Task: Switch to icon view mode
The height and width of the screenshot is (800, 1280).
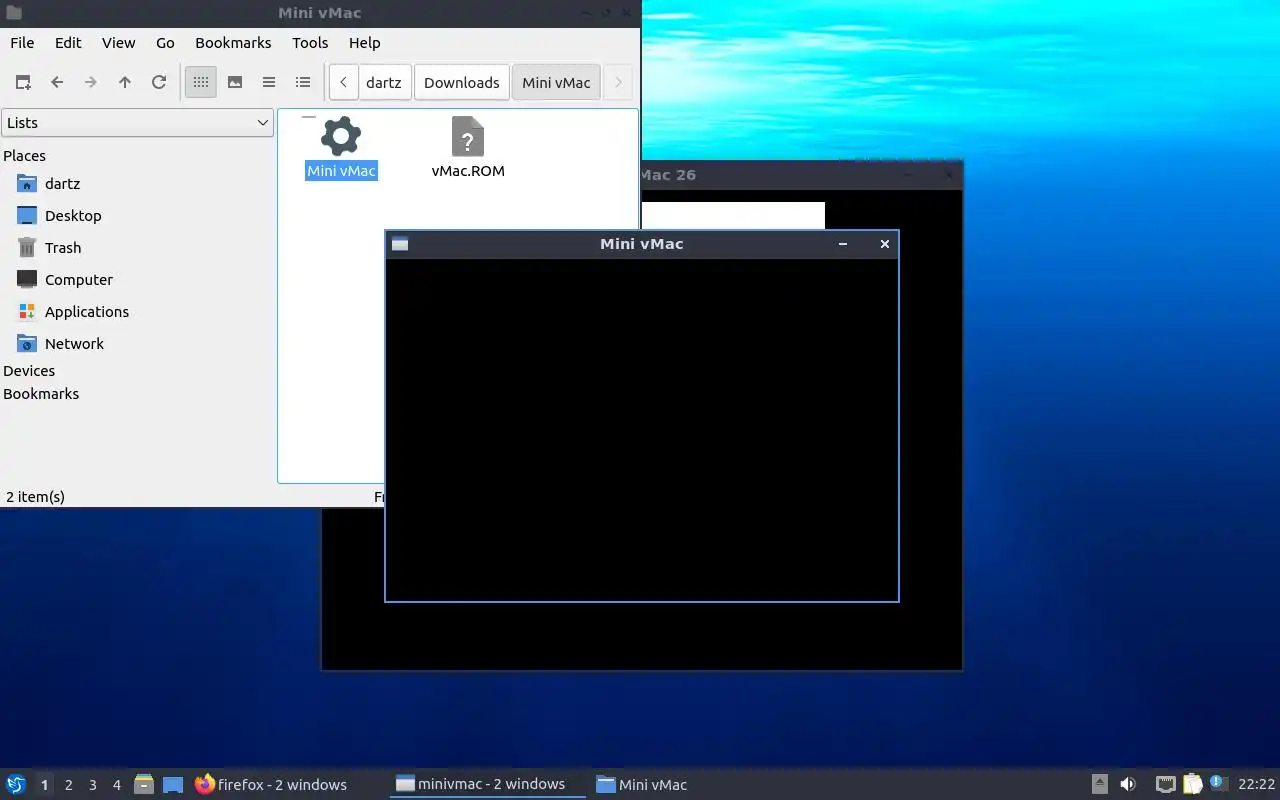Action: 201,82
